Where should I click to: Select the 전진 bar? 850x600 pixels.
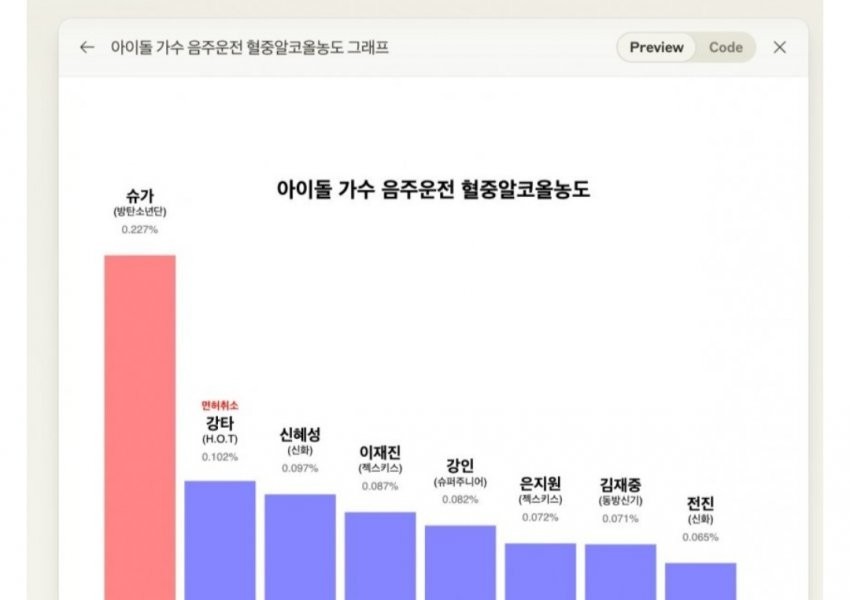tap(700, 580)
